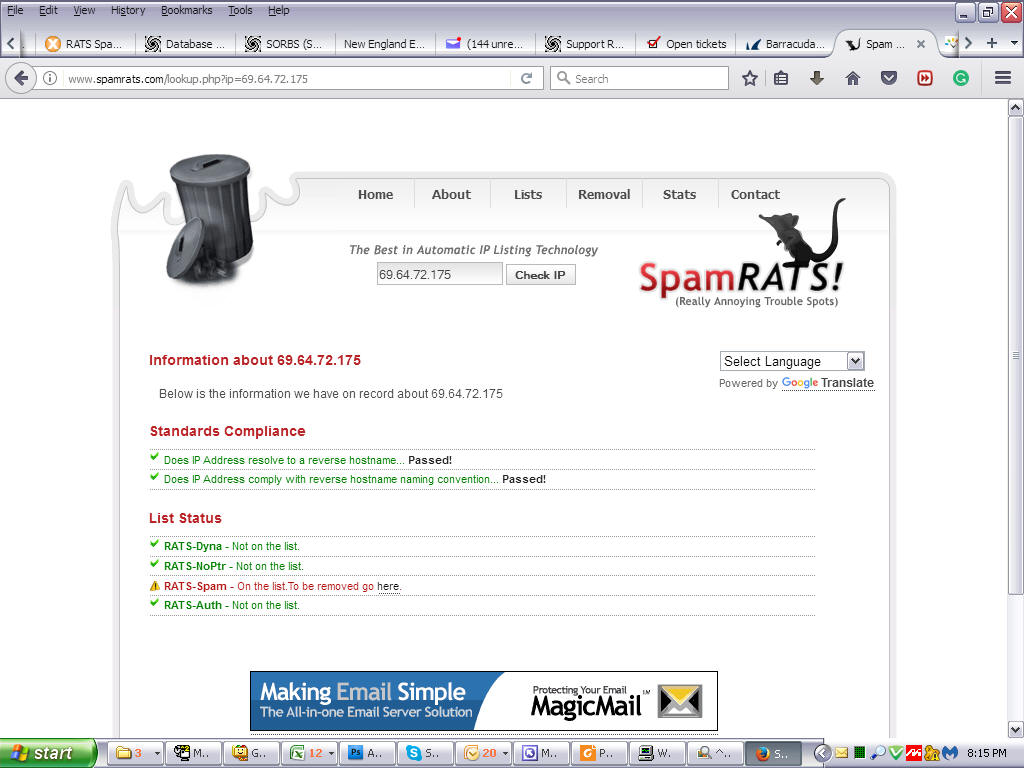Switch to the (144 unre... mail tab
This screenshot has width=1024, height=768.
click(485, 44)
